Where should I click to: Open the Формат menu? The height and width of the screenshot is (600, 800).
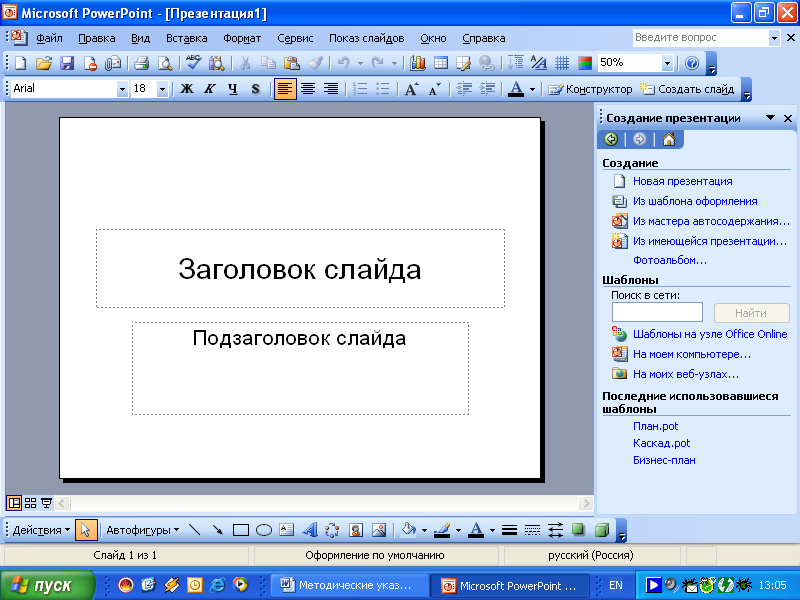tap(242, 38)
